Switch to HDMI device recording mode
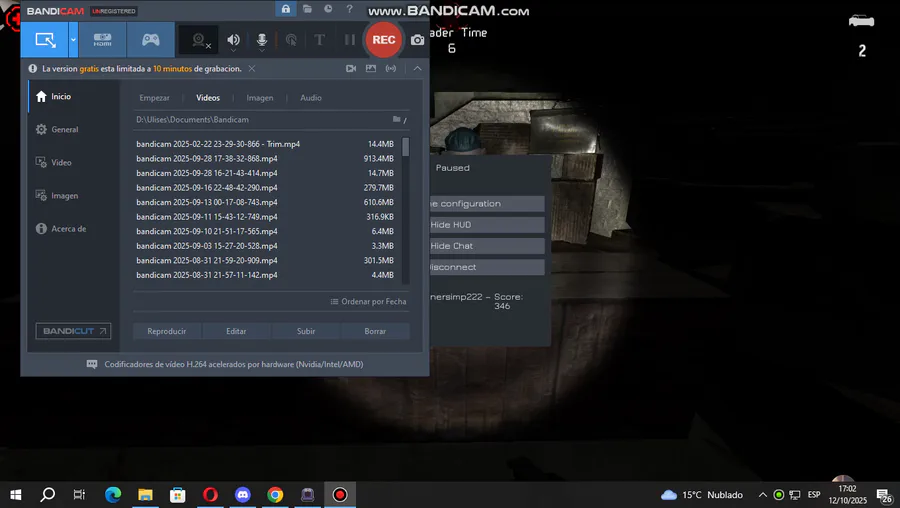900x508 pixels. [102, 40]
